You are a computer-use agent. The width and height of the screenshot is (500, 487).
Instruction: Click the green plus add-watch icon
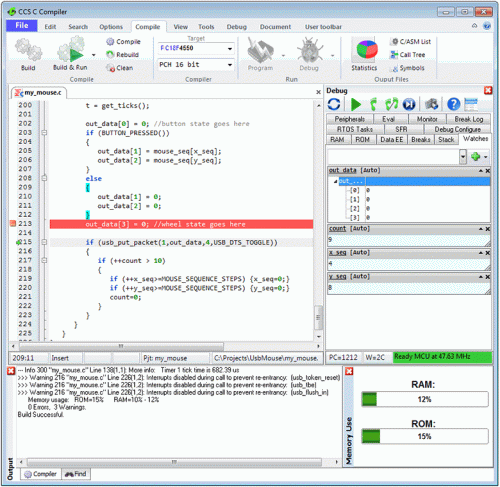pos(475,156)
